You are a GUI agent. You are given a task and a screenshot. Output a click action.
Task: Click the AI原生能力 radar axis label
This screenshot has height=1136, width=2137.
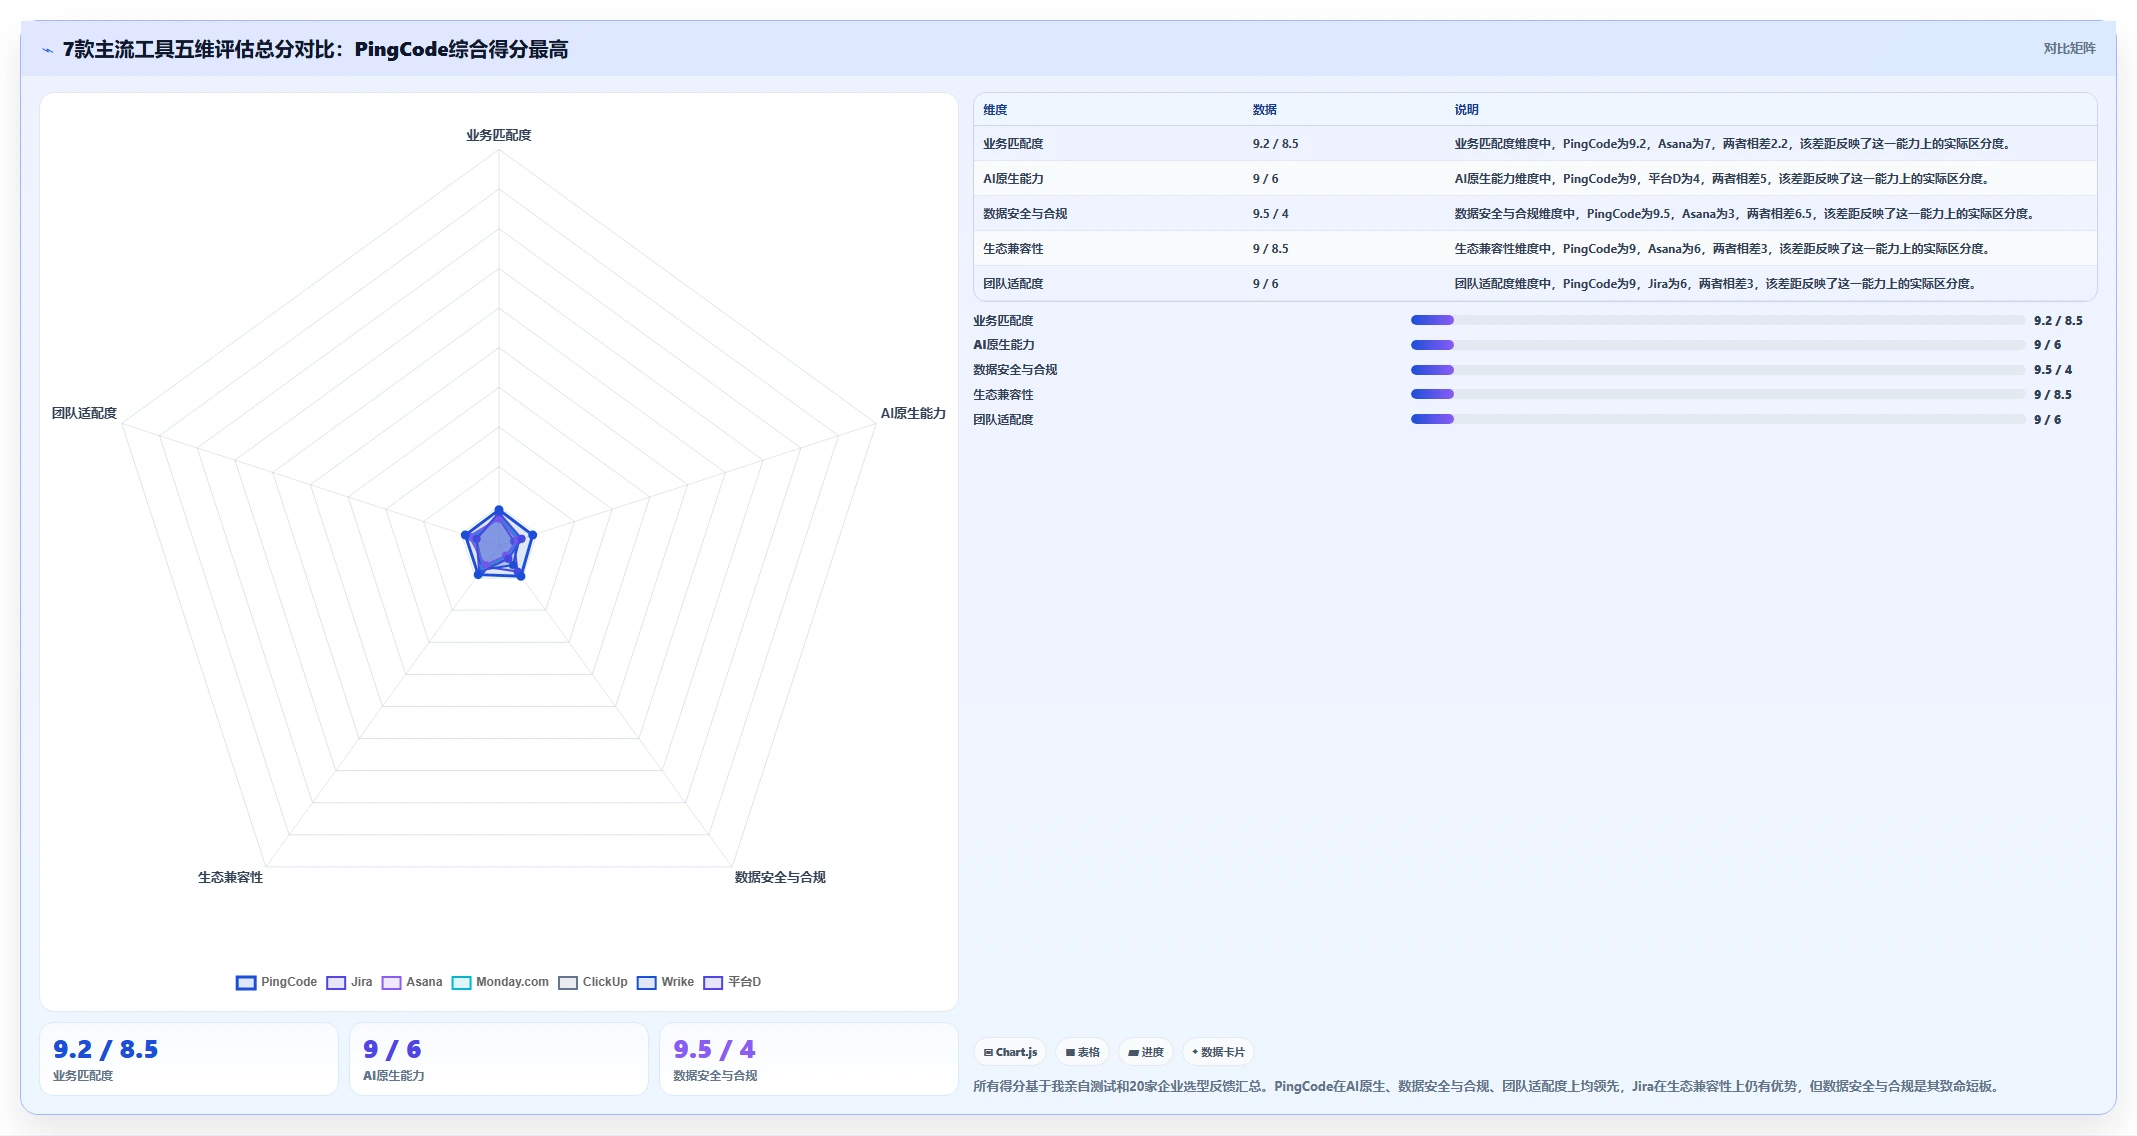913,413
